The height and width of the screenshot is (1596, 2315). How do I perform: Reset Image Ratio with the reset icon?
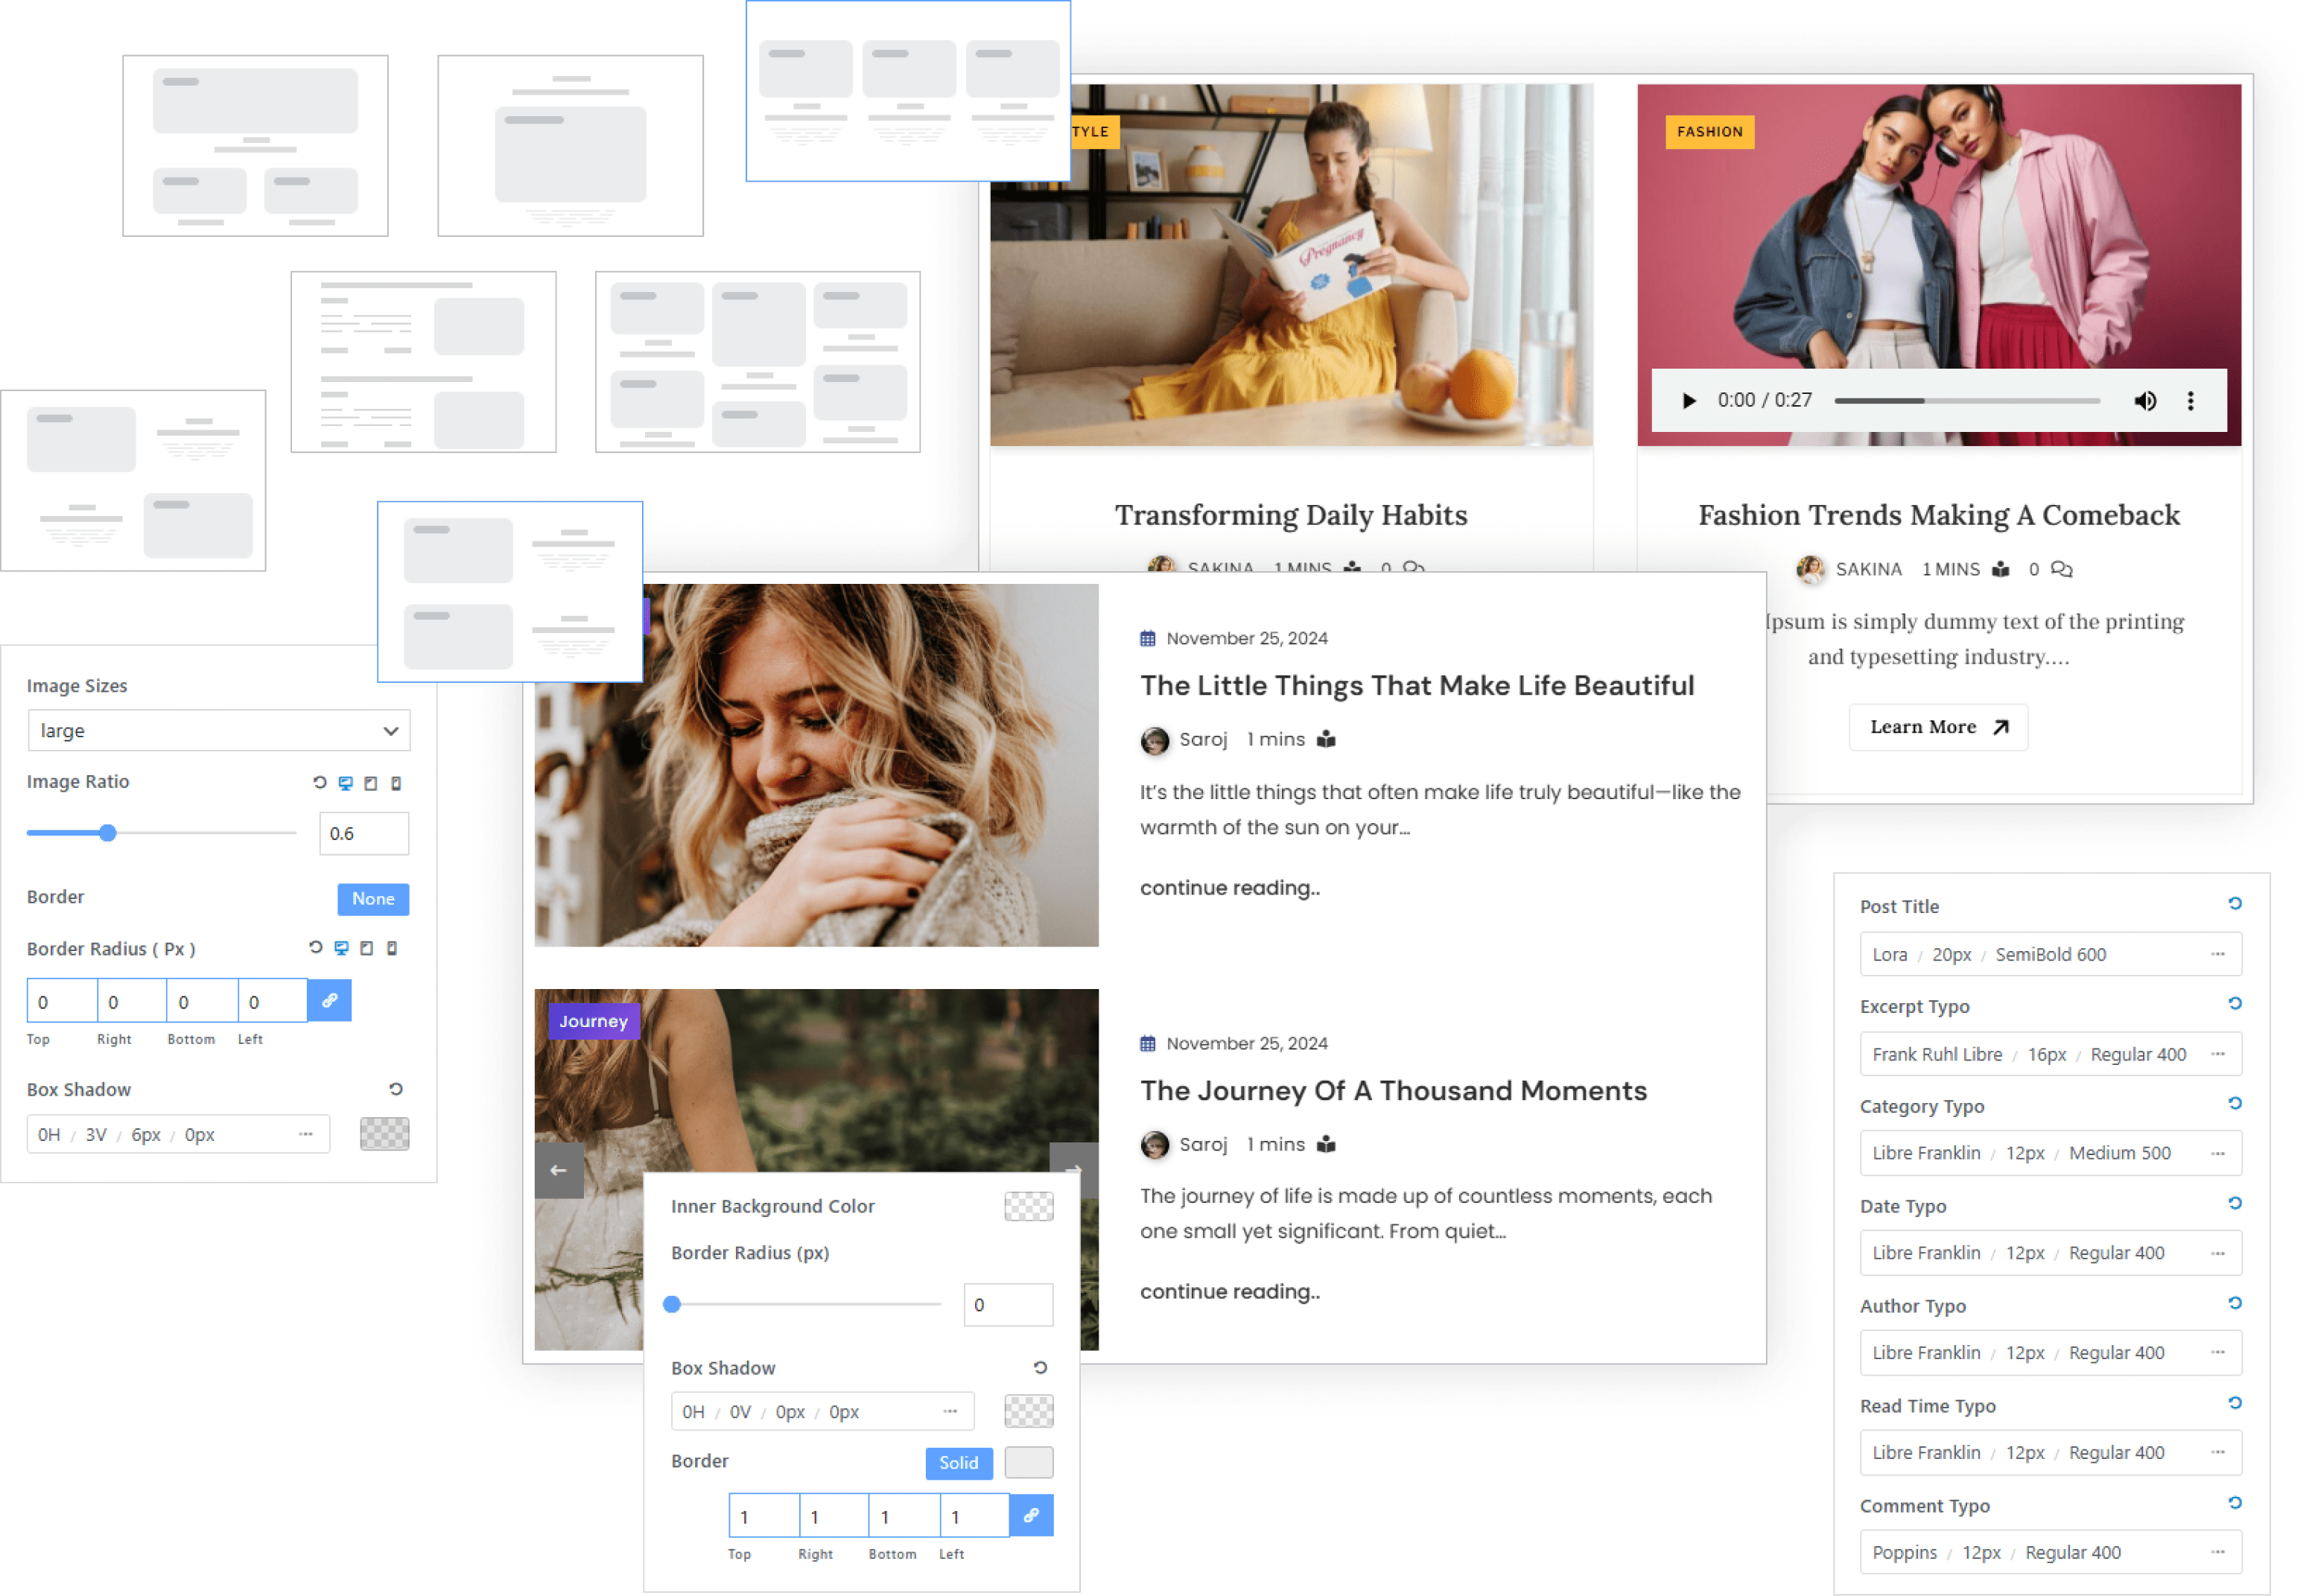click(320, 782)
